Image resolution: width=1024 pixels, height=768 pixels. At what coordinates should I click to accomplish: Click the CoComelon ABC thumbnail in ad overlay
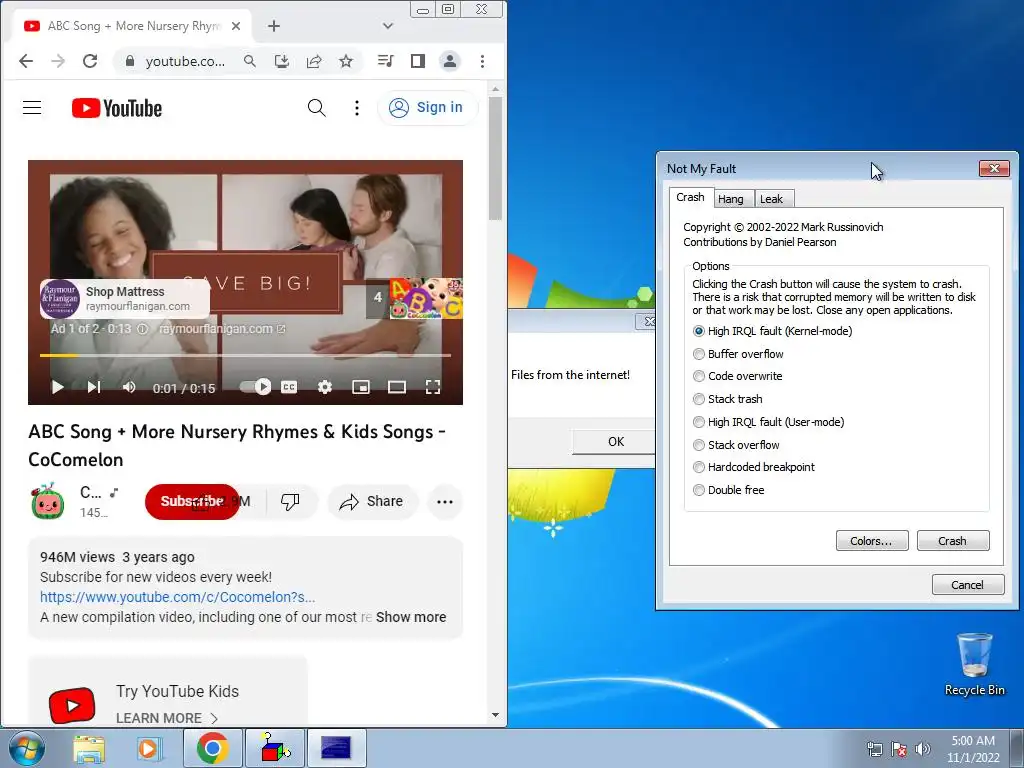(x=426, y=298)
